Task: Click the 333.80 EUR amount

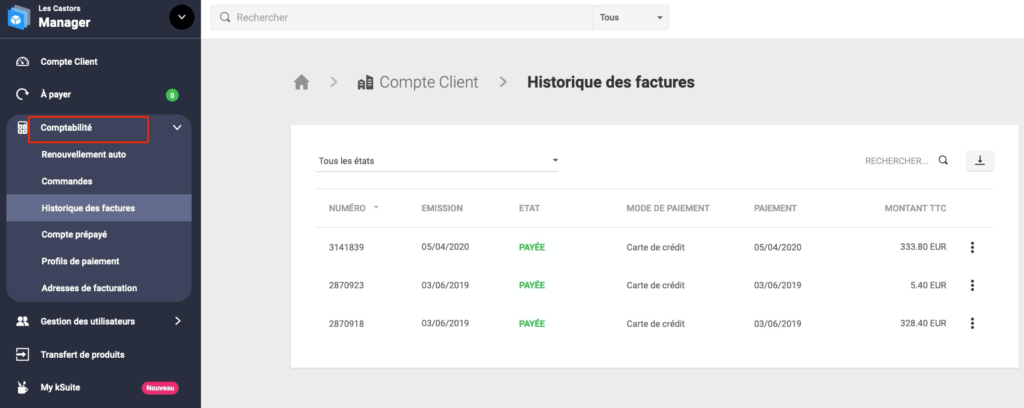Action: 923,247
